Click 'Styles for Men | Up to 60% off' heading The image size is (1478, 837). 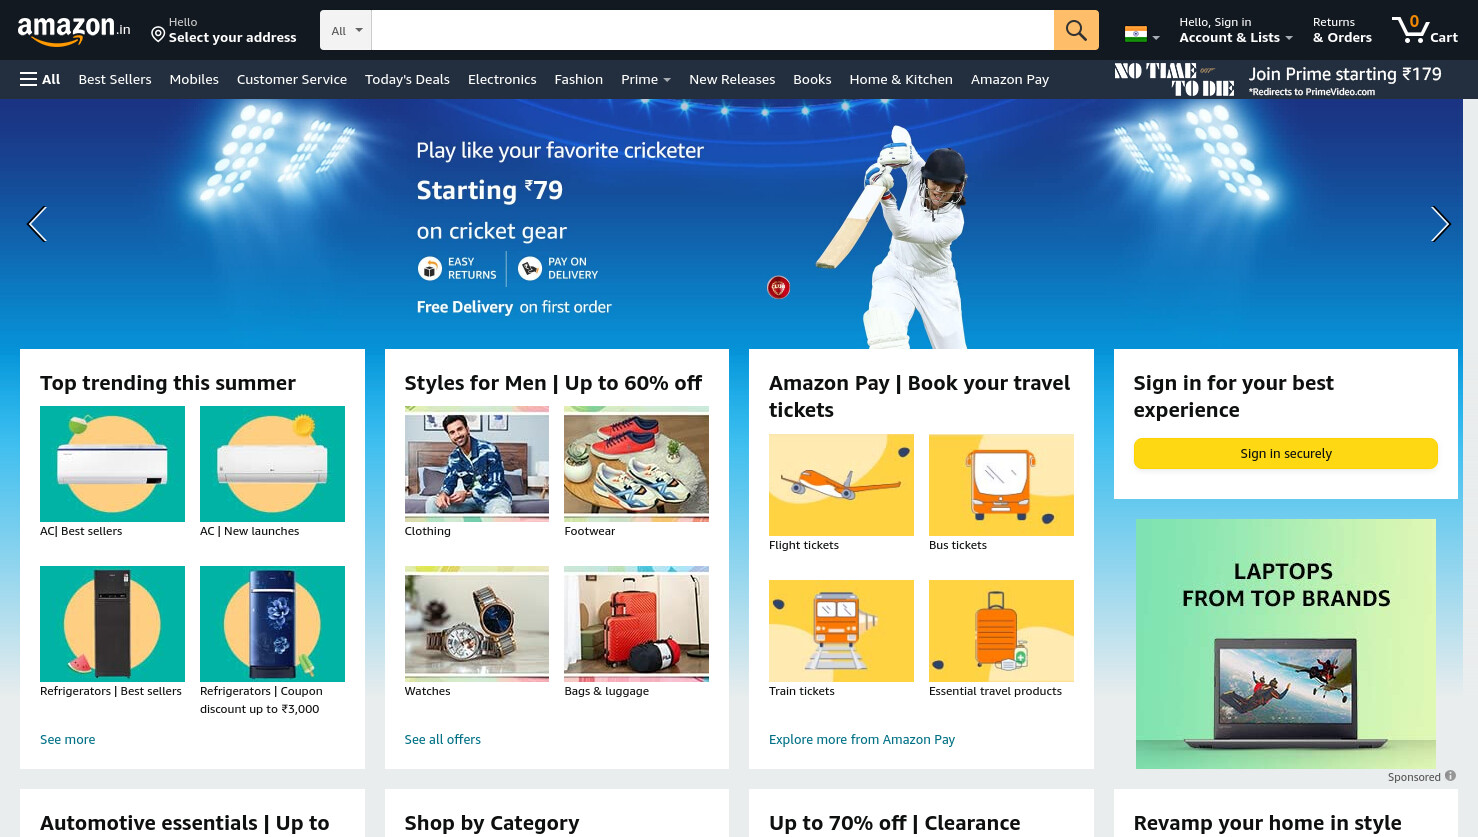553,383
